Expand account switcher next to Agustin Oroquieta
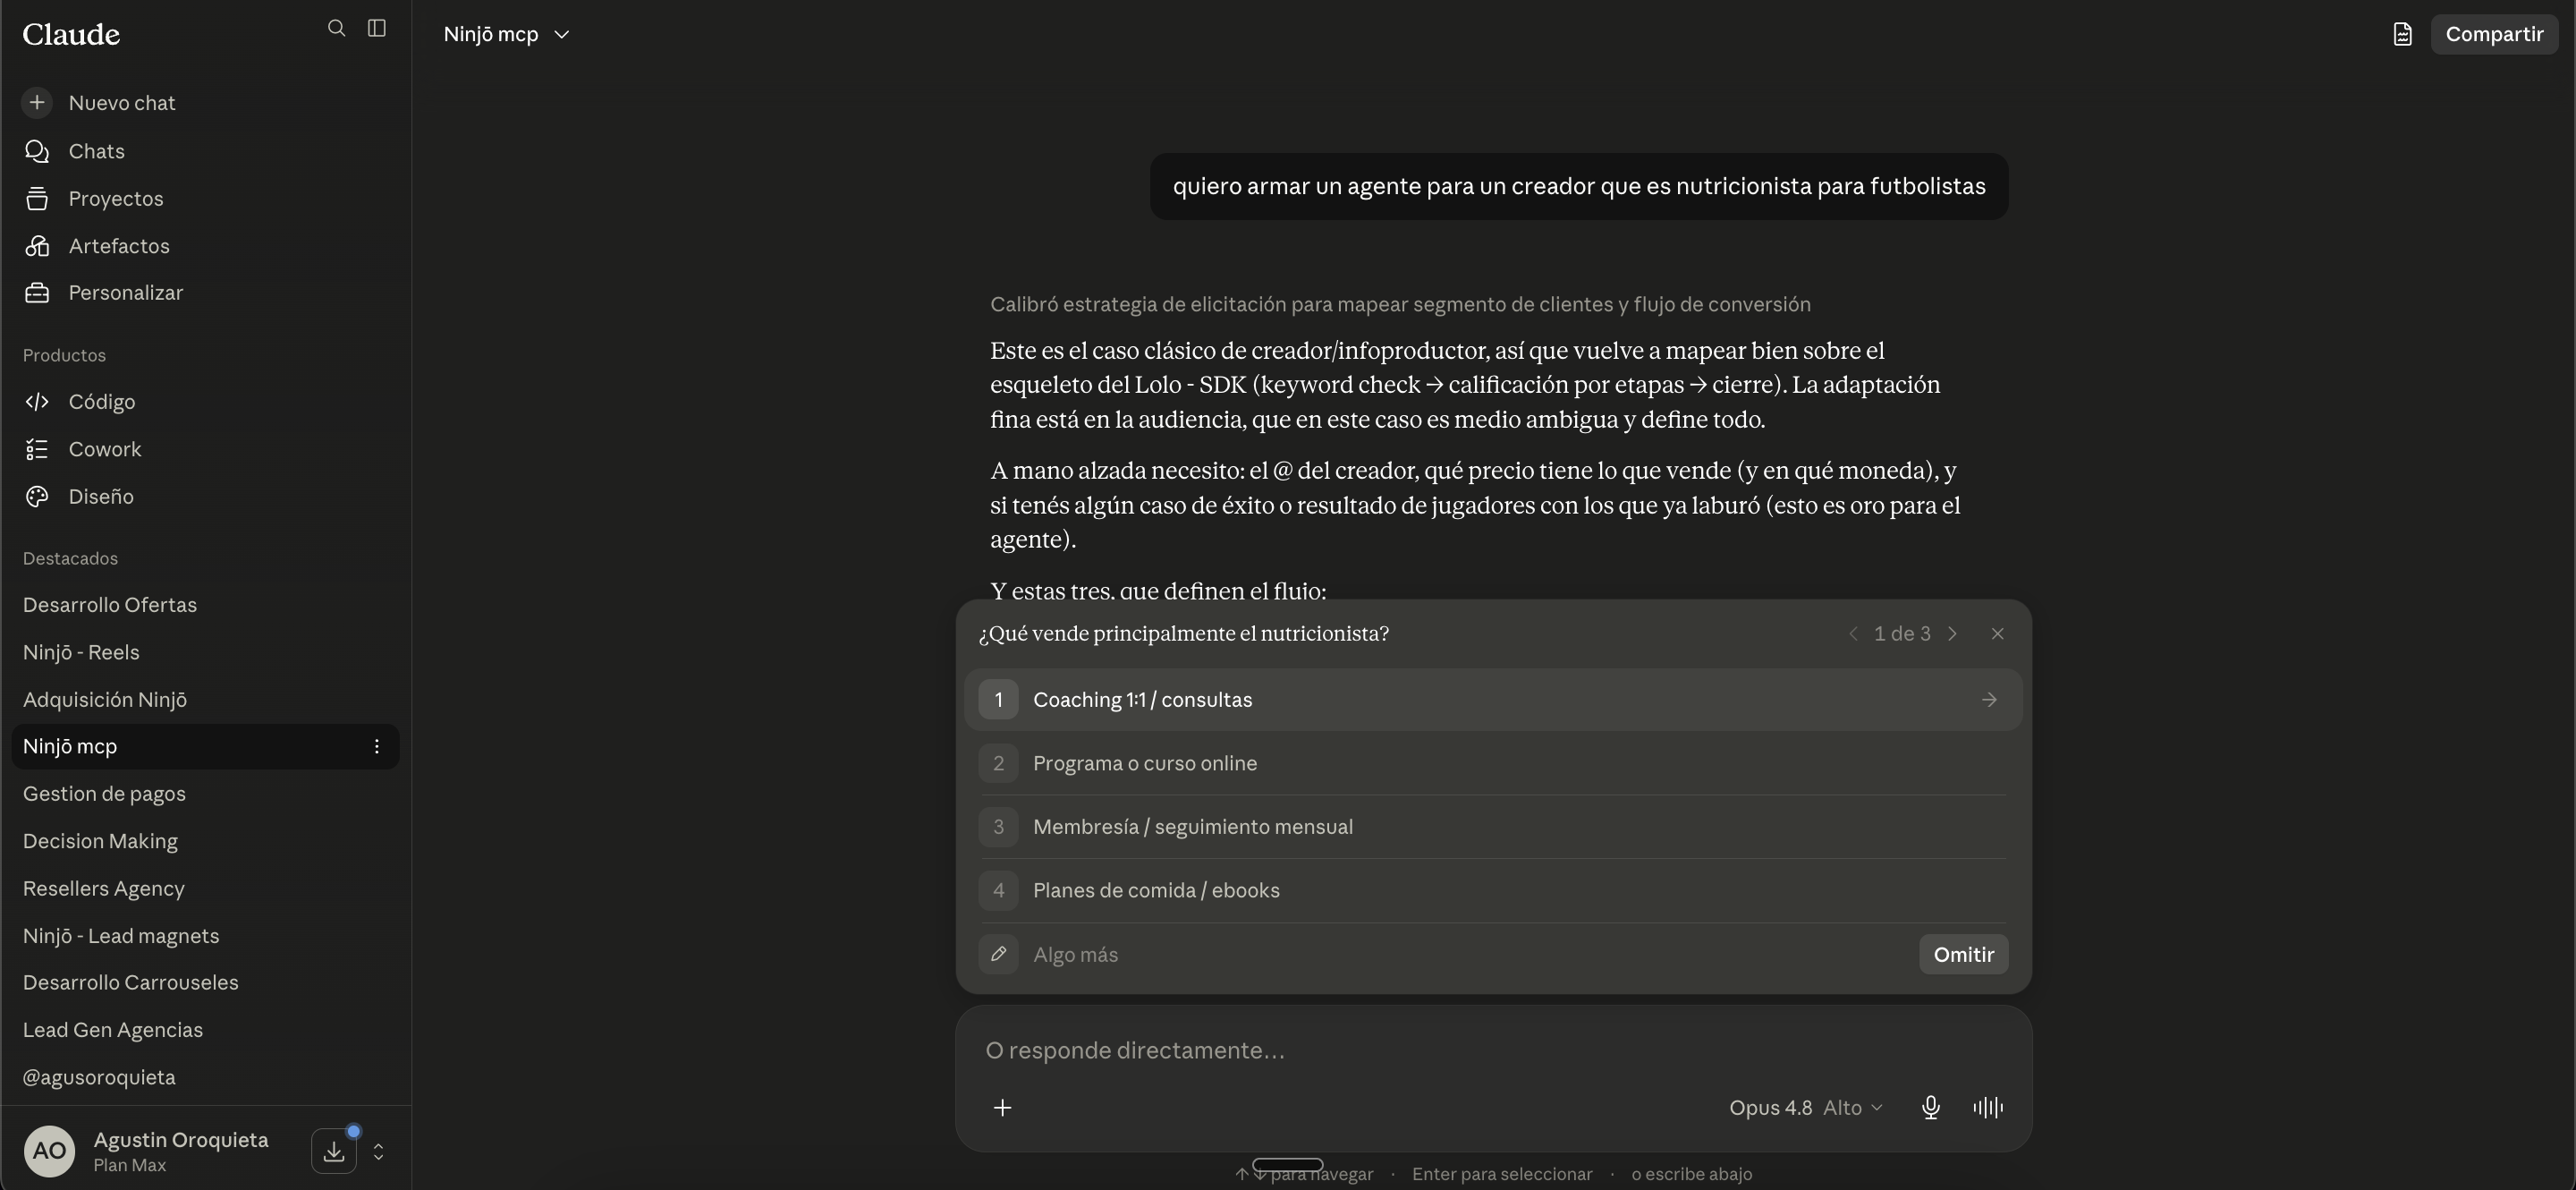2576x1190 pixels. click(378, 1151)
